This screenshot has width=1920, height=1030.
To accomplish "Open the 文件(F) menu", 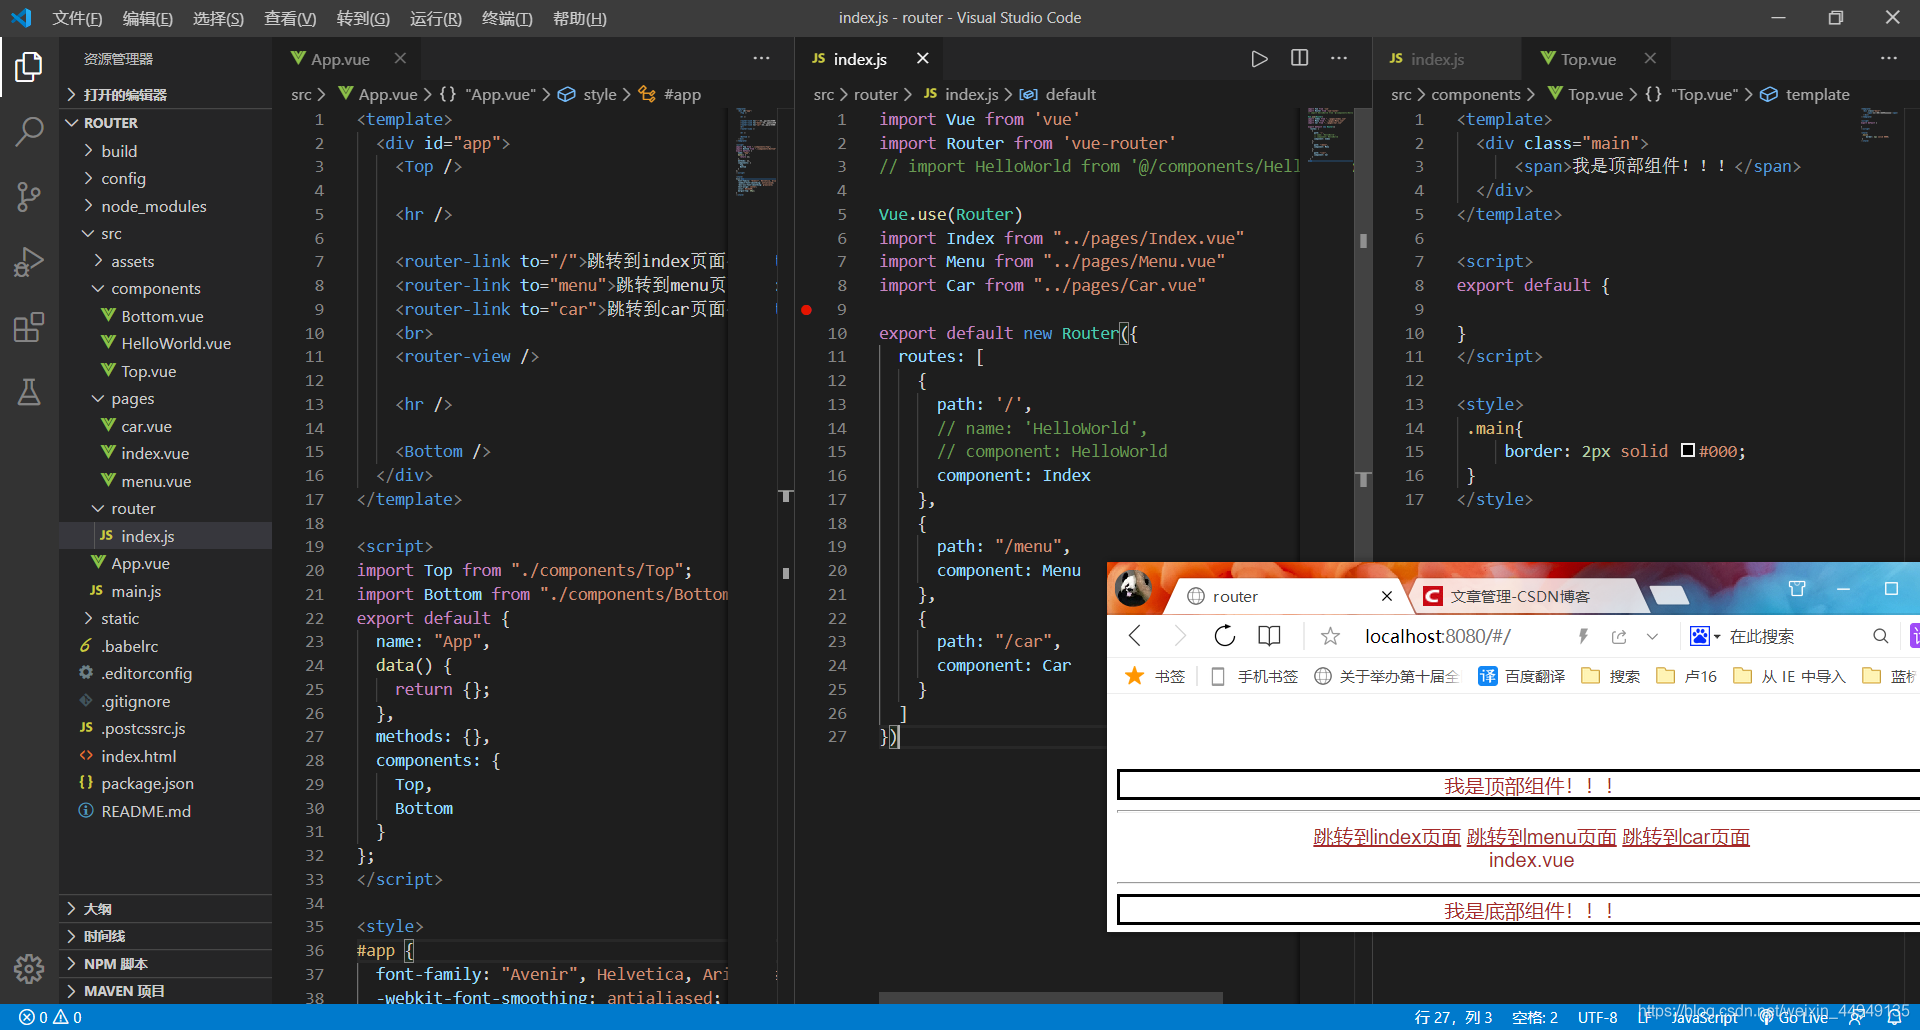I will click(x=77, y=18).
